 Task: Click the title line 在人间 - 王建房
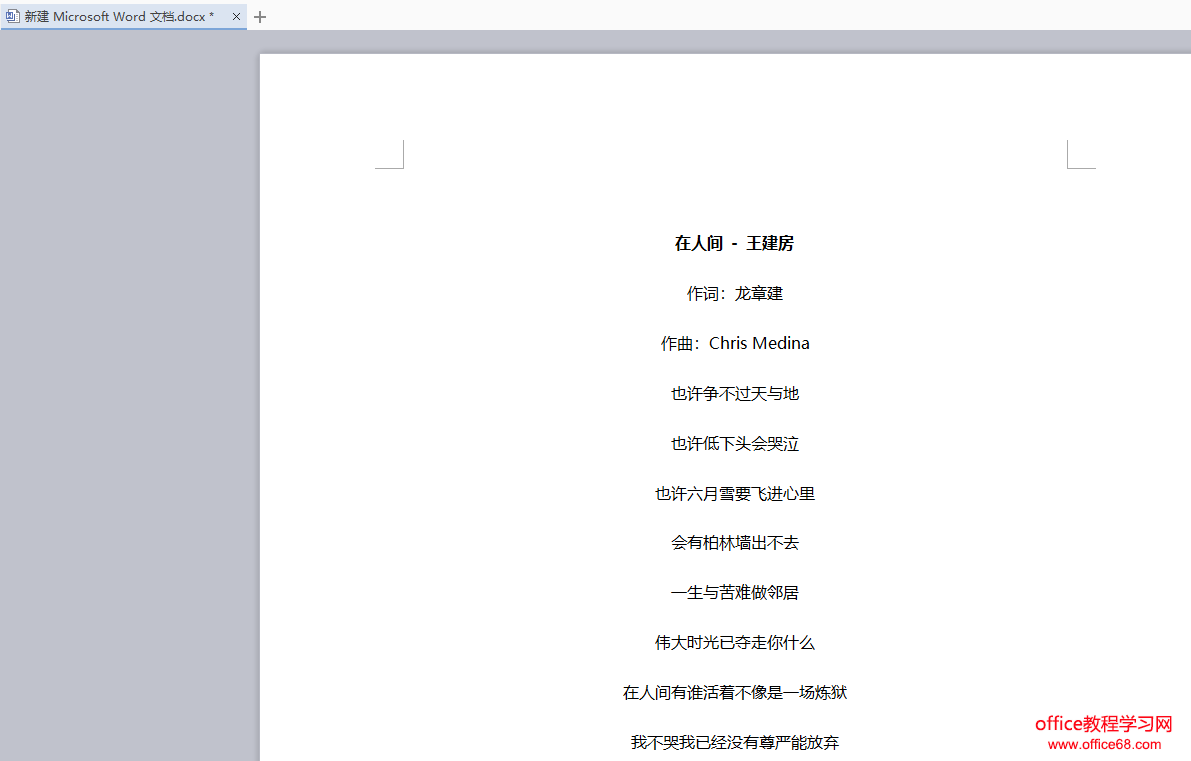coord(735,243)
